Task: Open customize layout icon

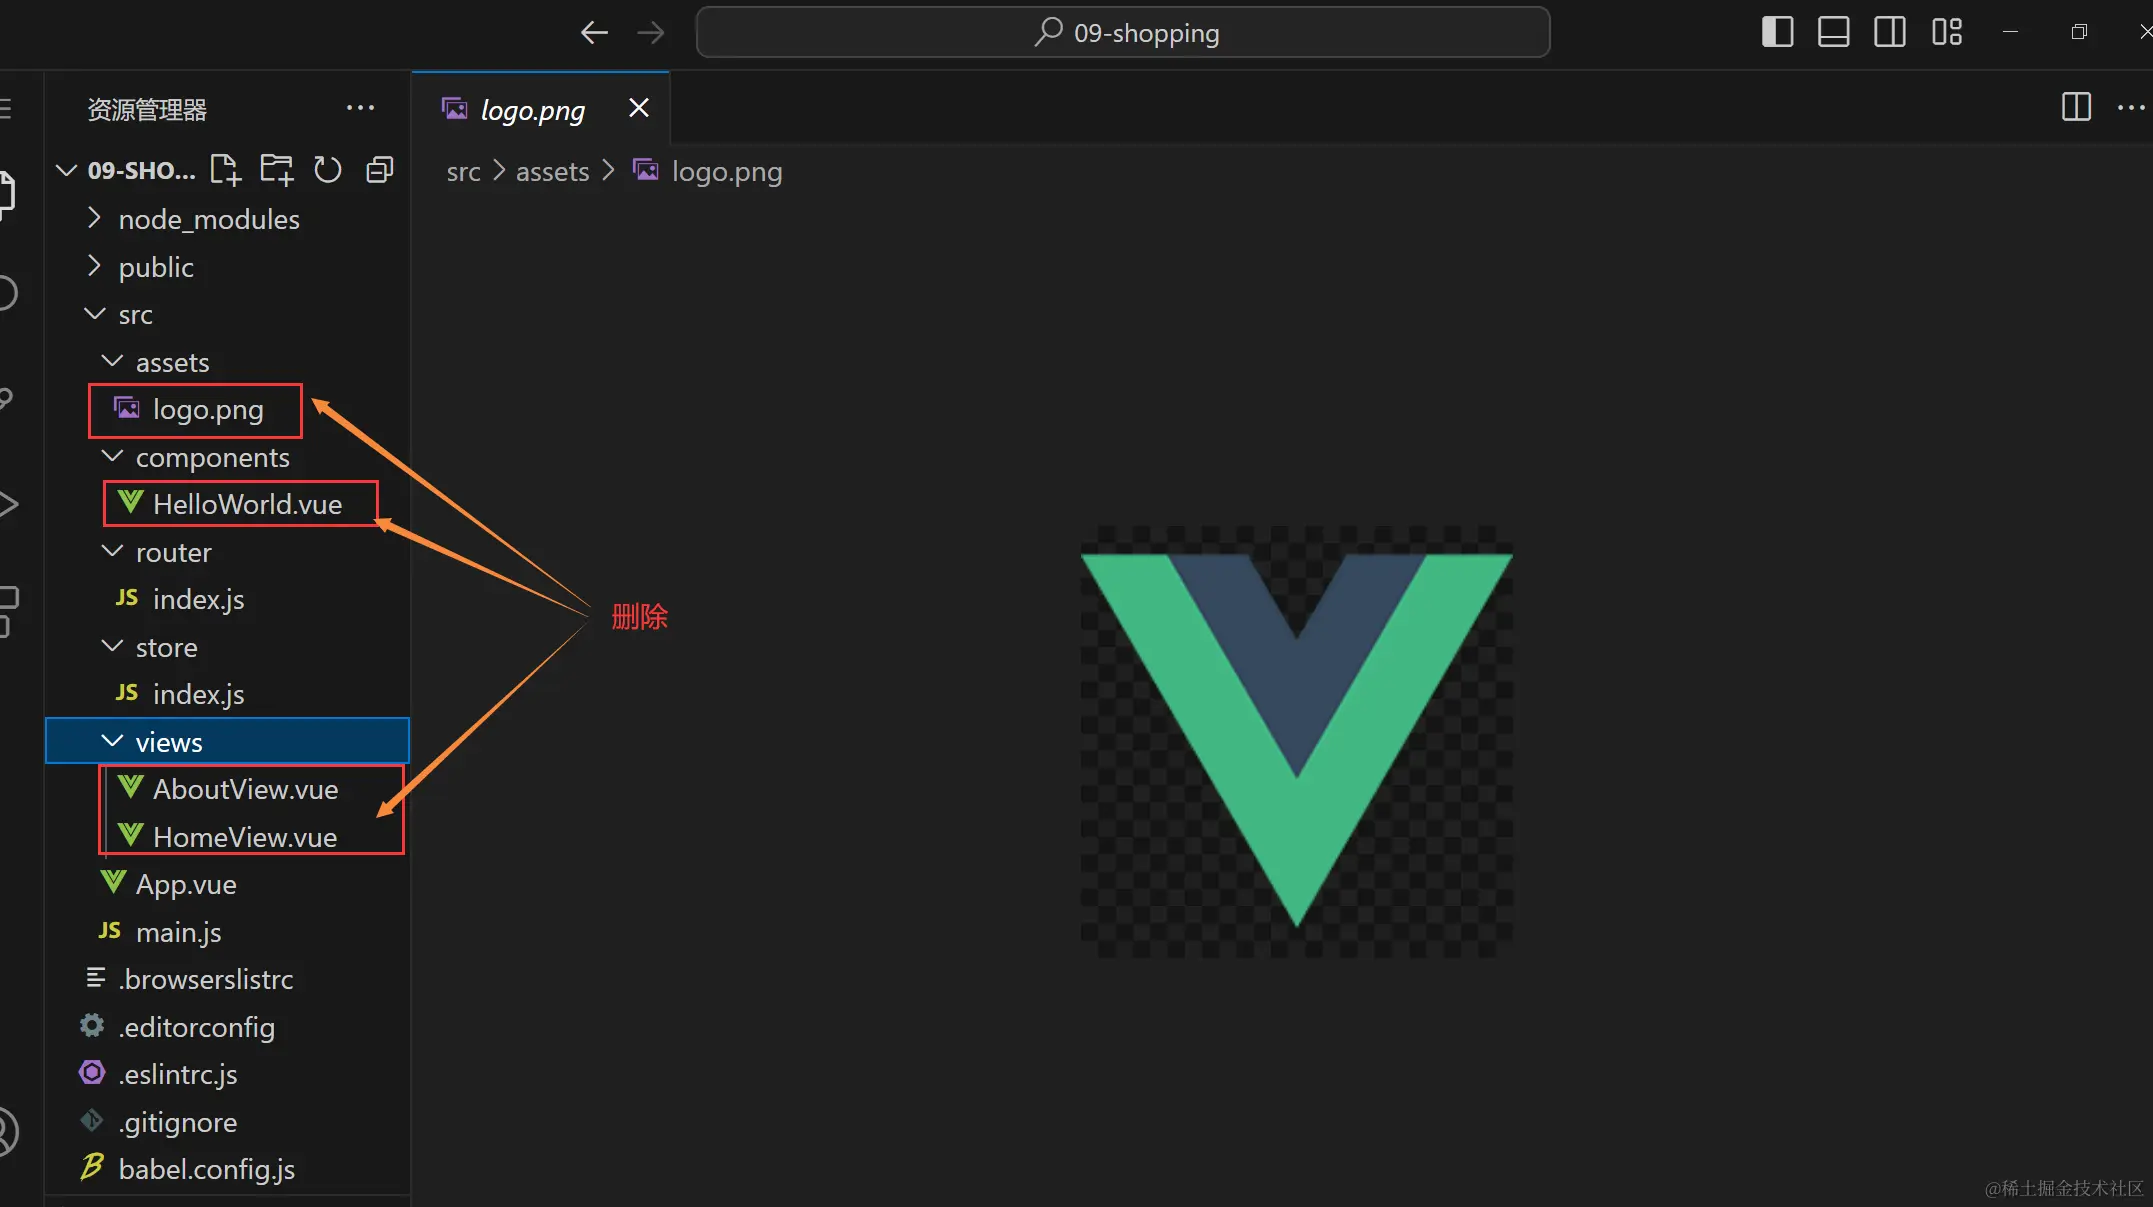Action: [x=1946, y=32]
